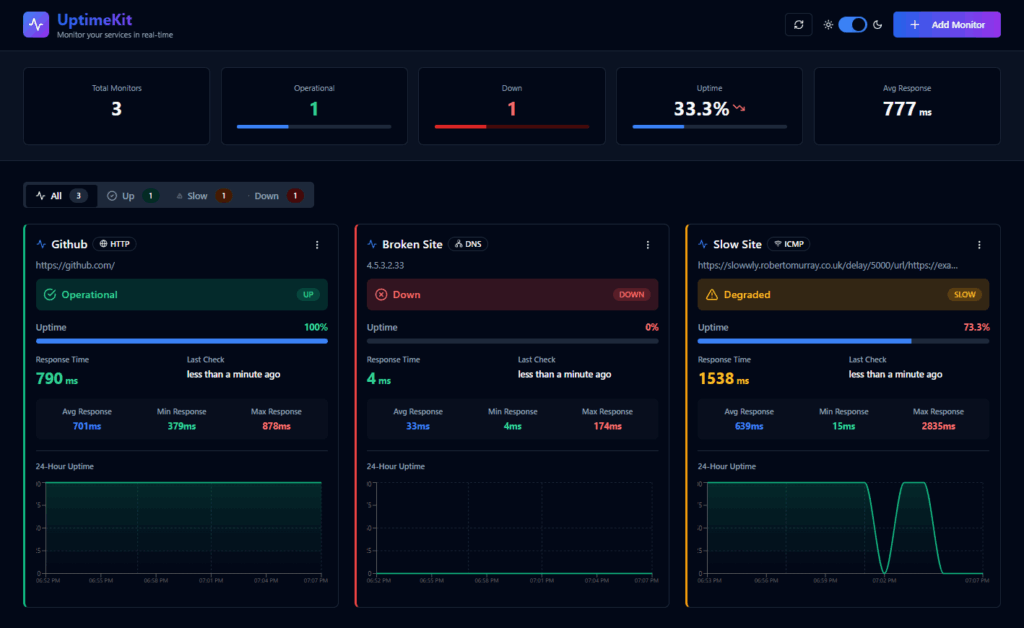Open the Broken Site three-dot menu
The width and height of the screenshot is (1024, 628).
coord(648,244)
